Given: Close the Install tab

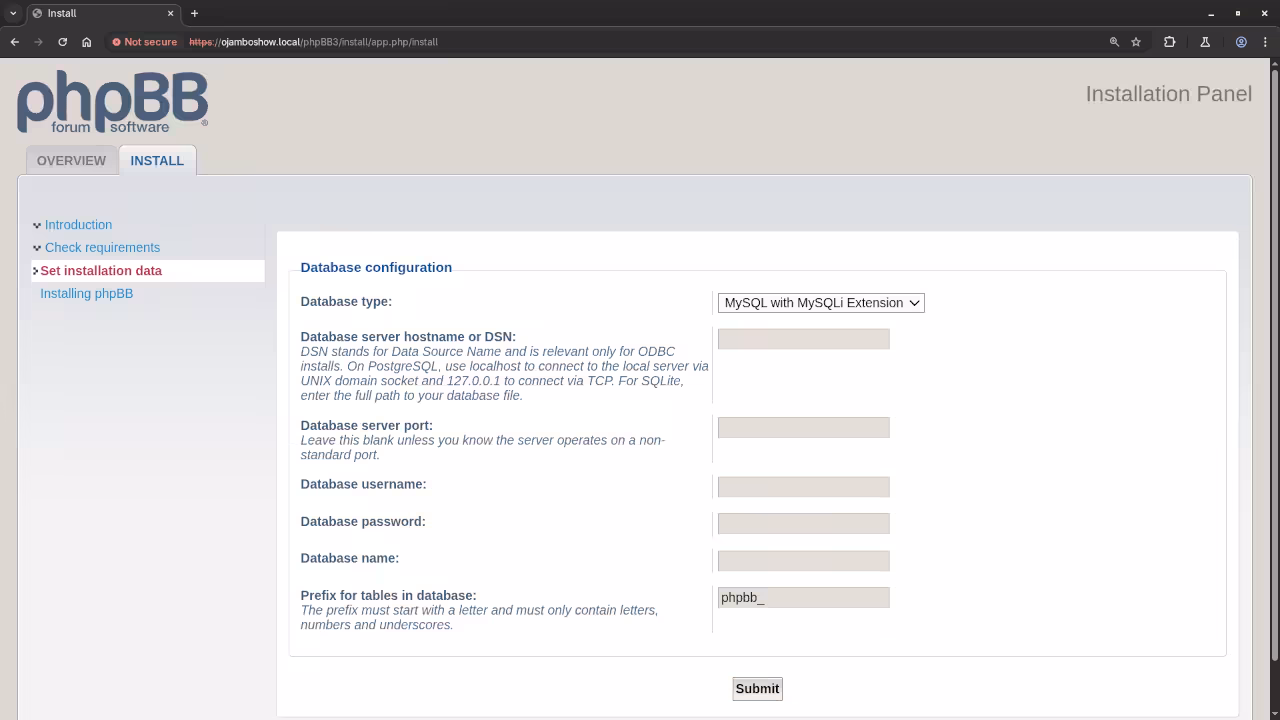Looking at the screenshot, I should click(170, 13).
